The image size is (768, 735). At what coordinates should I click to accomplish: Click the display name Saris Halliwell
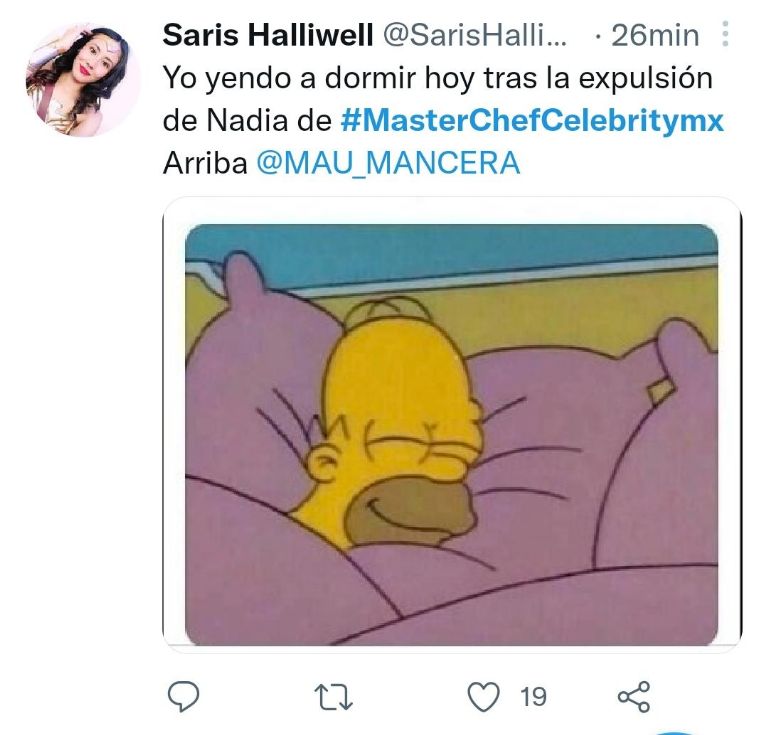tap(264, 36)
